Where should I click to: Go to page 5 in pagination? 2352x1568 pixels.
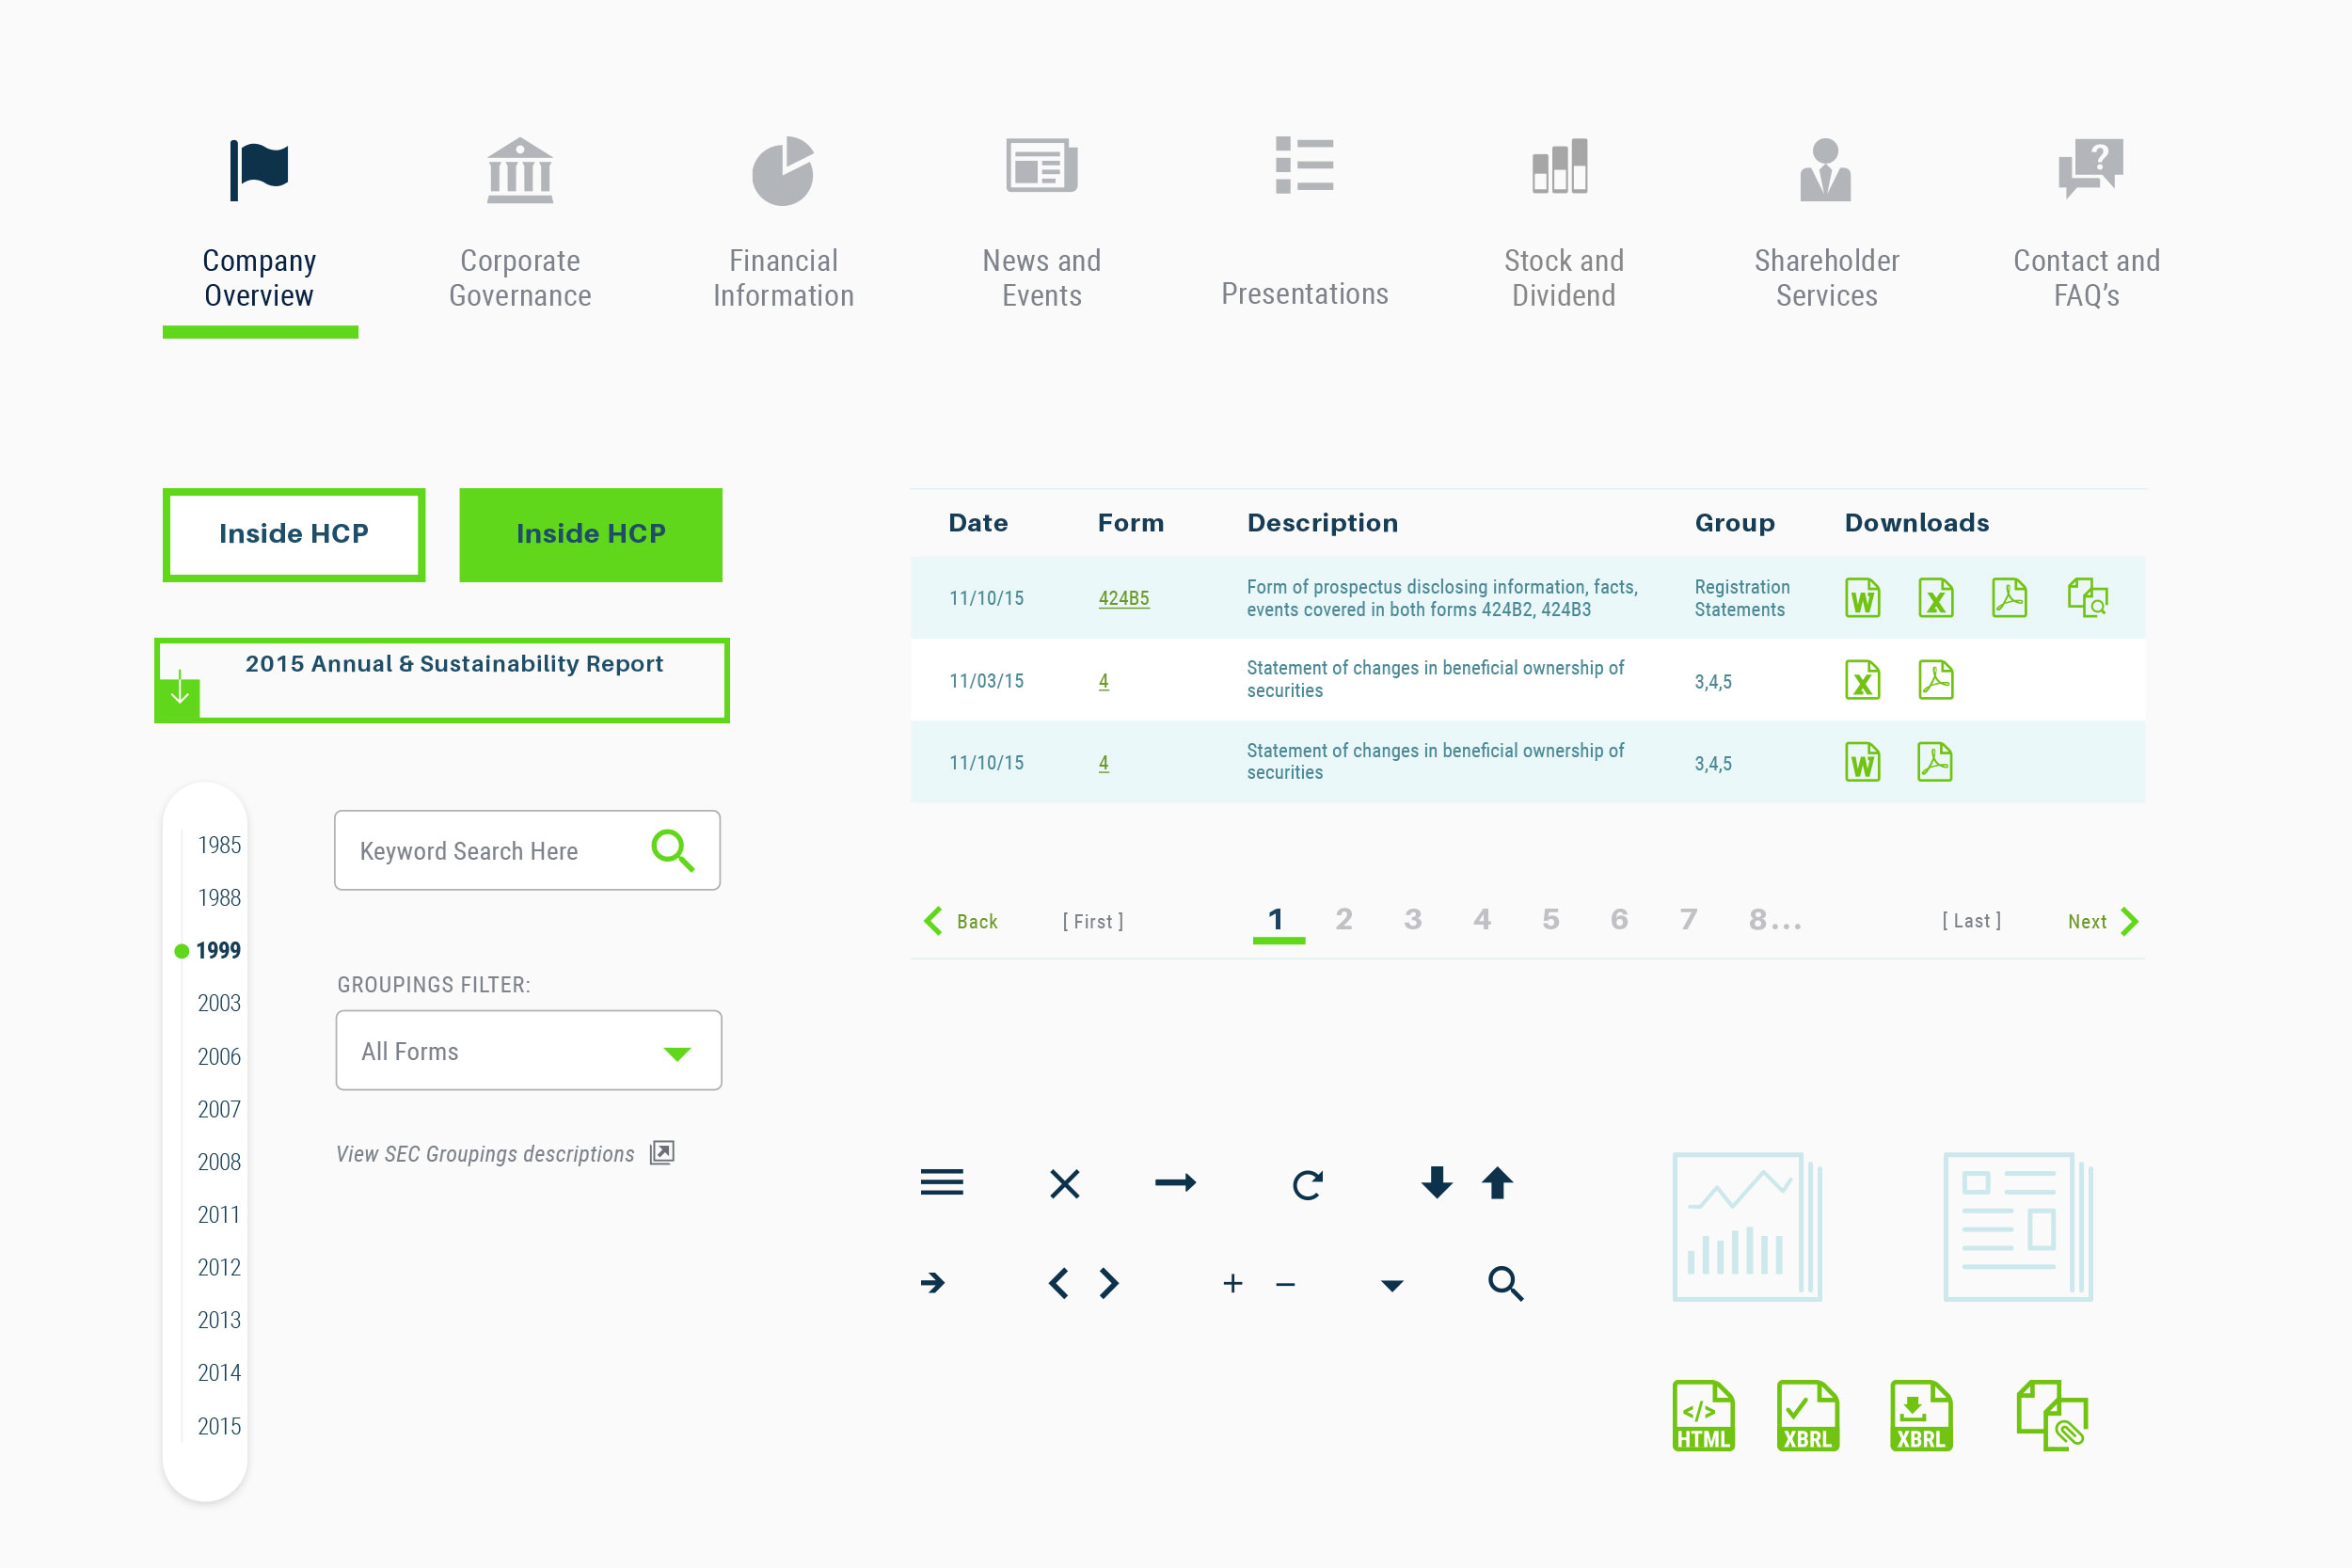point(1550,919)
